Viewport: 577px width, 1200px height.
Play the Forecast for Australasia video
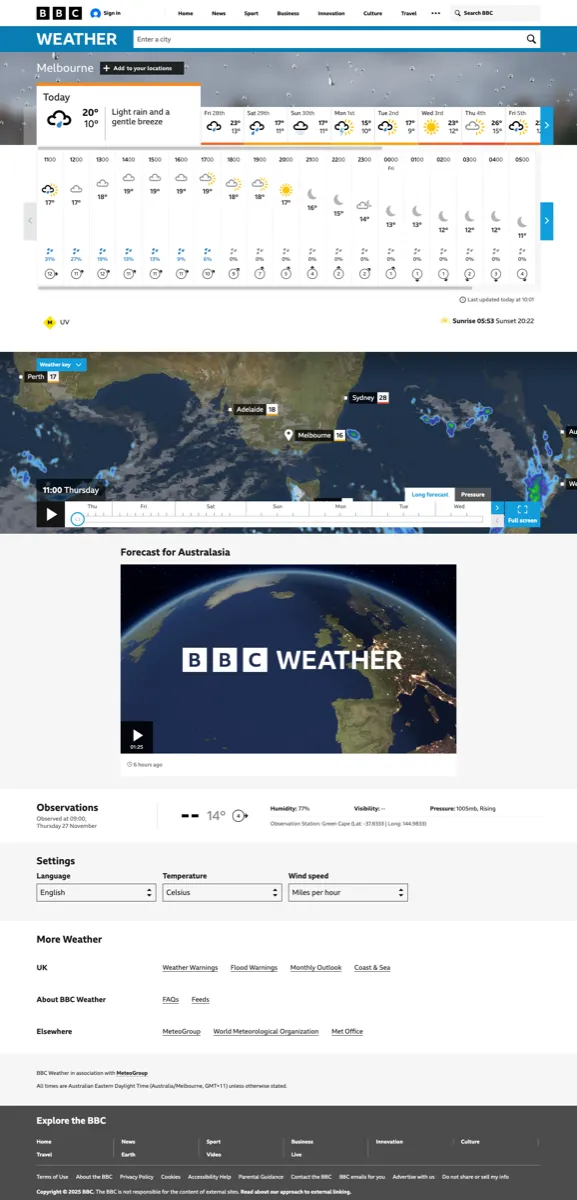(x=137, y=737)
